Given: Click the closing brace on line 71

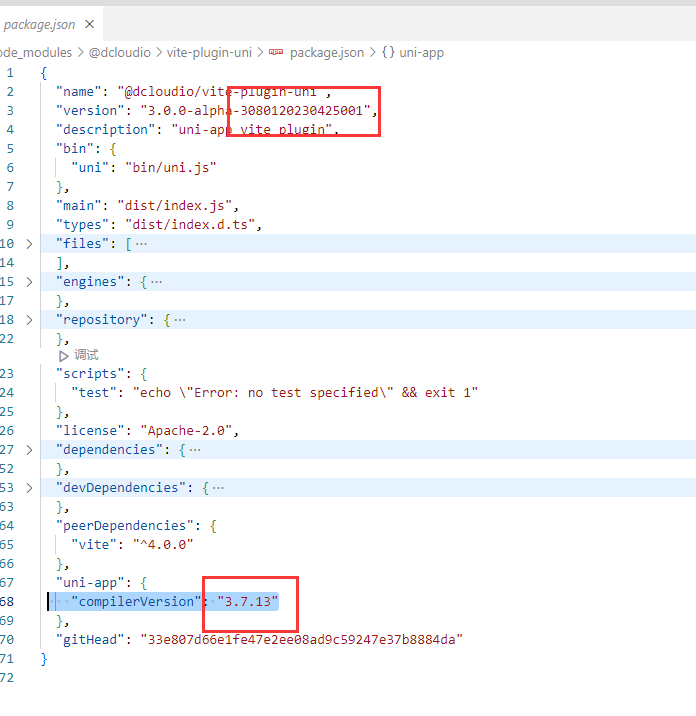Looking at the screenshot, I should click(44, 659).
